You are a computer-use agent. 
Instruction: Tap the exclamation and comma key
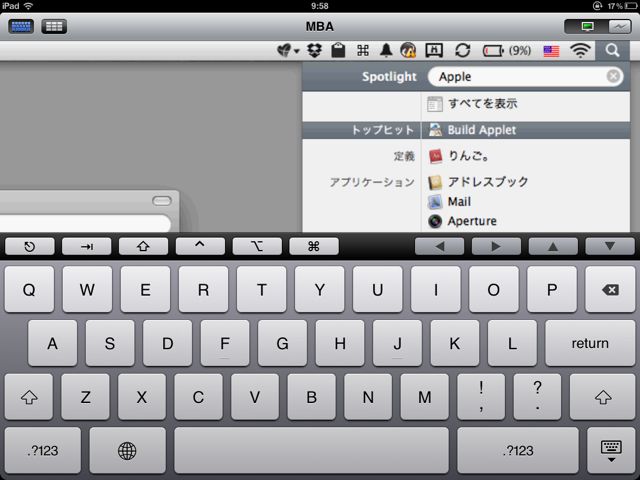[481, 397]
